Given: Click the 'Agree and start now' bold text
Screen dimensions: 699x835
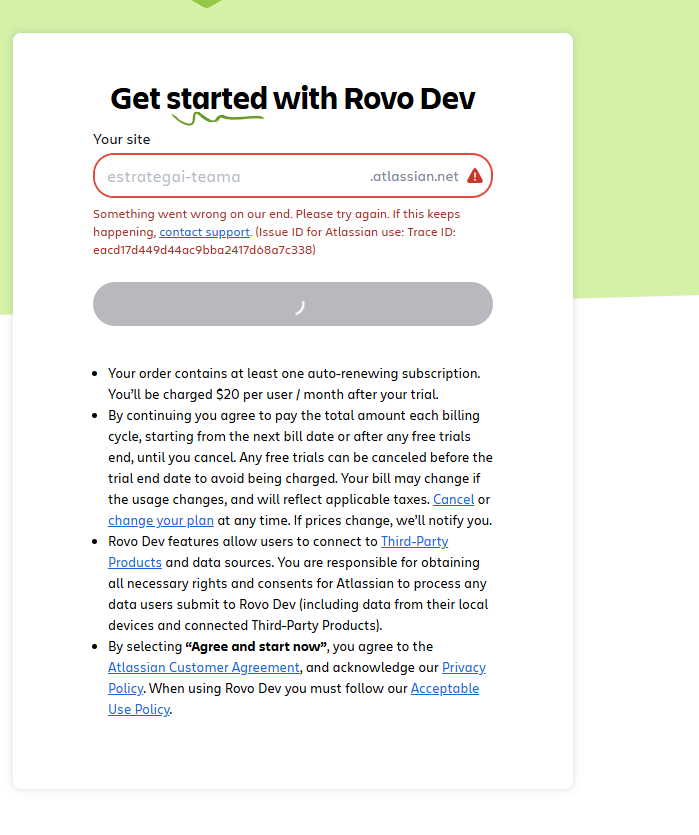Looking at the screenshot, I should pos(256,646).
